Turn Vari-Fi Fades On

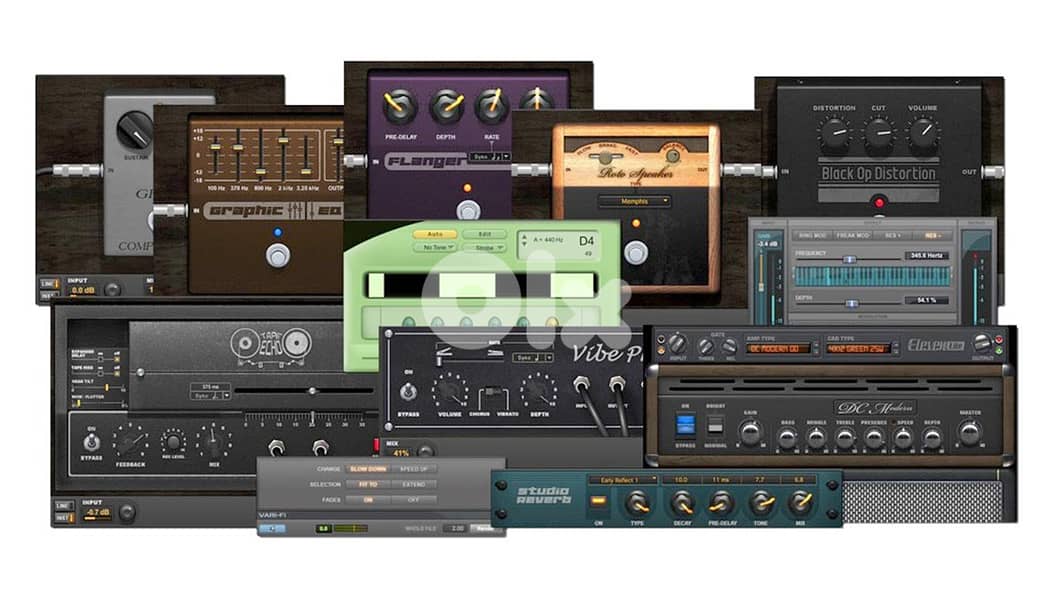pyautogui.click(x=368, y=500)
